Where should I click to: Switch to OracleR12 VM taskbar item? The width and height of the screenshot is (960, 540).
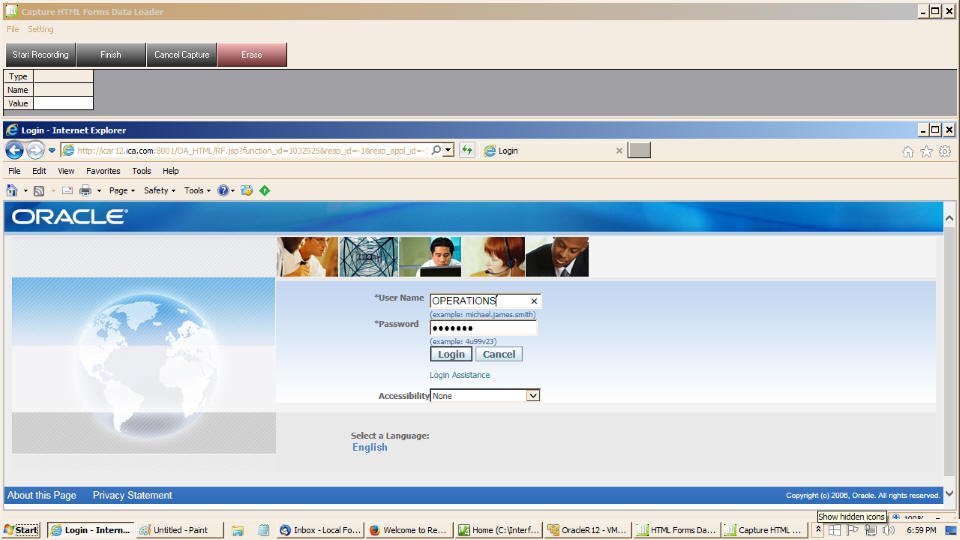tap(588, 530)
